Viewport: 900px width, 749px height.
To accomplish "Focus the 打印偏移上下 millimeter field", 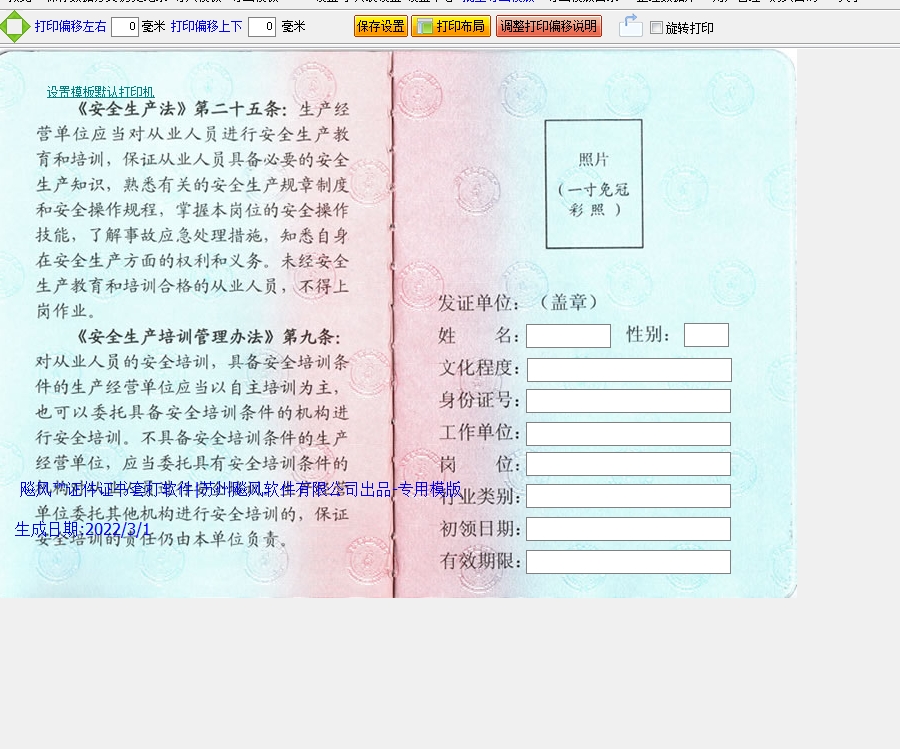I will [262, 27].
